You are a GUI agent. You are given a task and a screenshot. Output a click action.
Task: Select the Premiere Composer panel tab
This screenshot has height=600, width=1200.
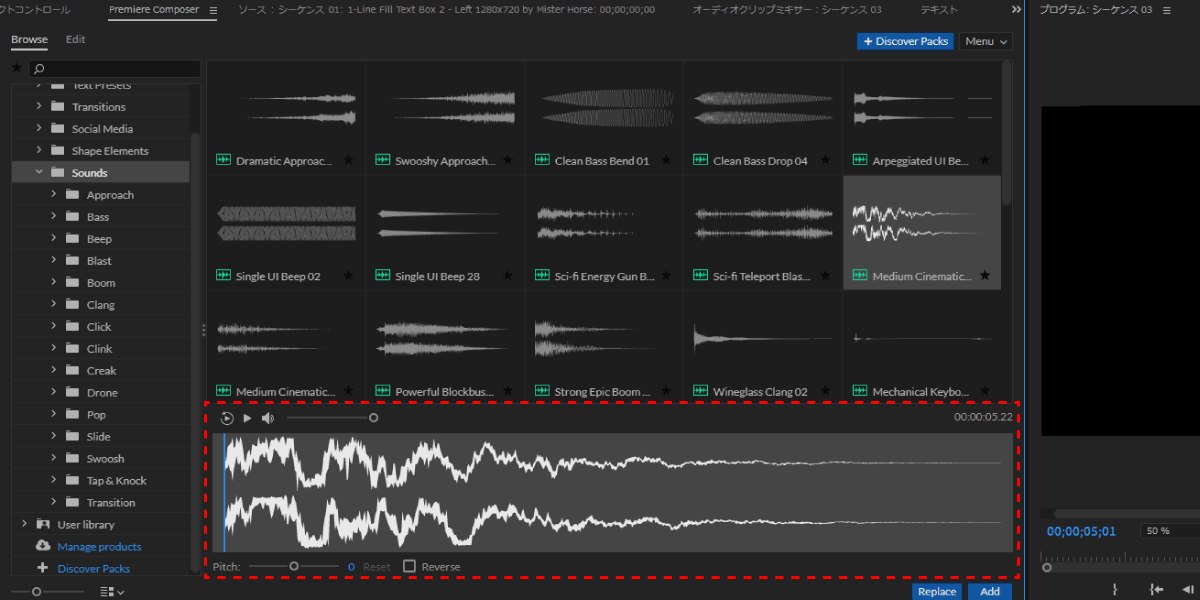(x=154, y=10)
